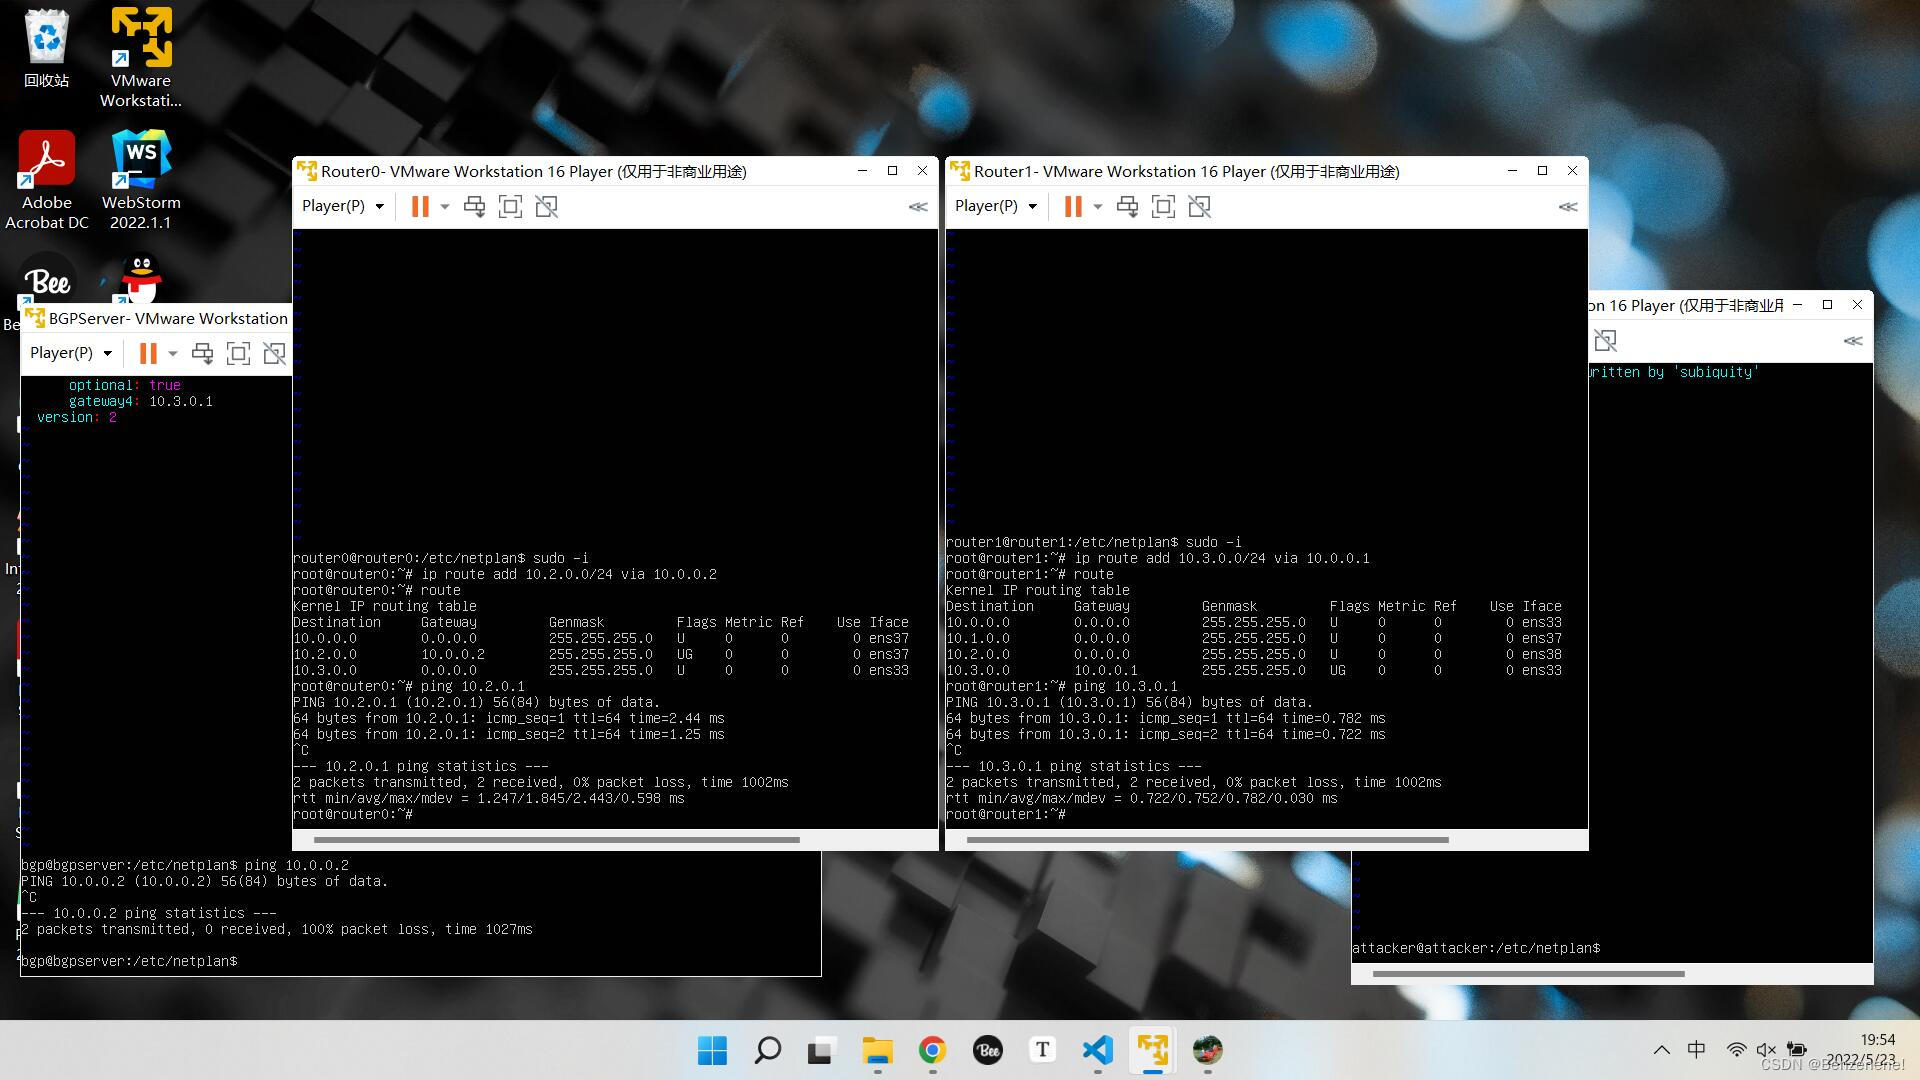
Task: Pause the Router1 virtual machine
Action: (1073, 206)
